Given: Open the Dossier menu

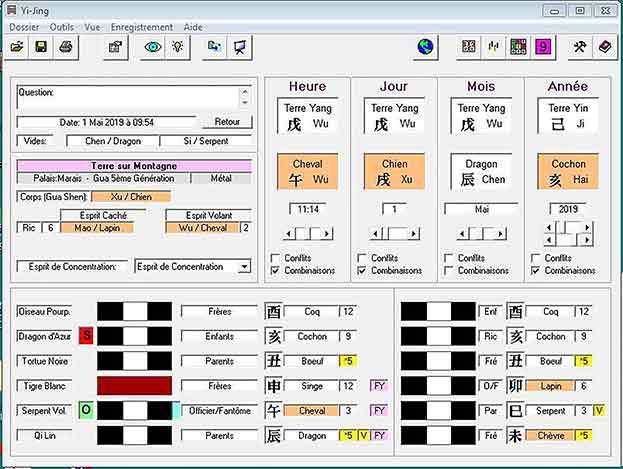Looking at the screenshot, I should (x=24, y=27).
